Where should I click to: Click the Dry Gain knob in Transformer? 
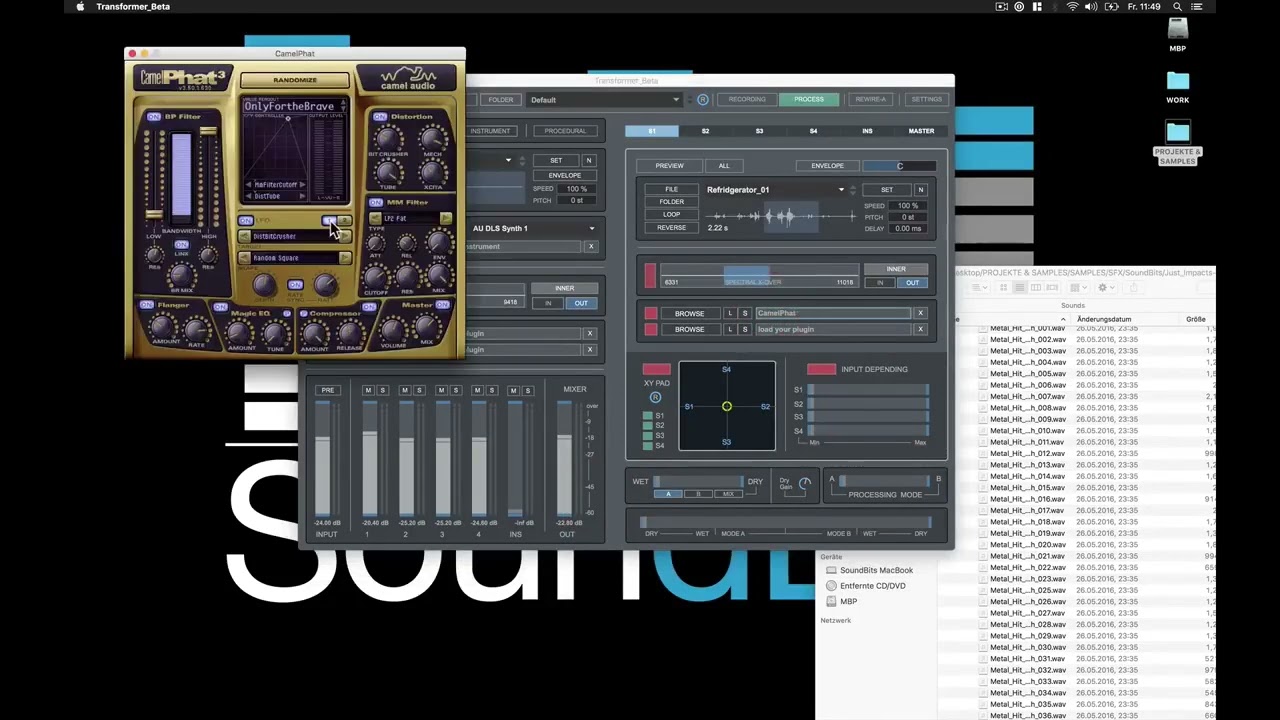(x=805, y=483)
